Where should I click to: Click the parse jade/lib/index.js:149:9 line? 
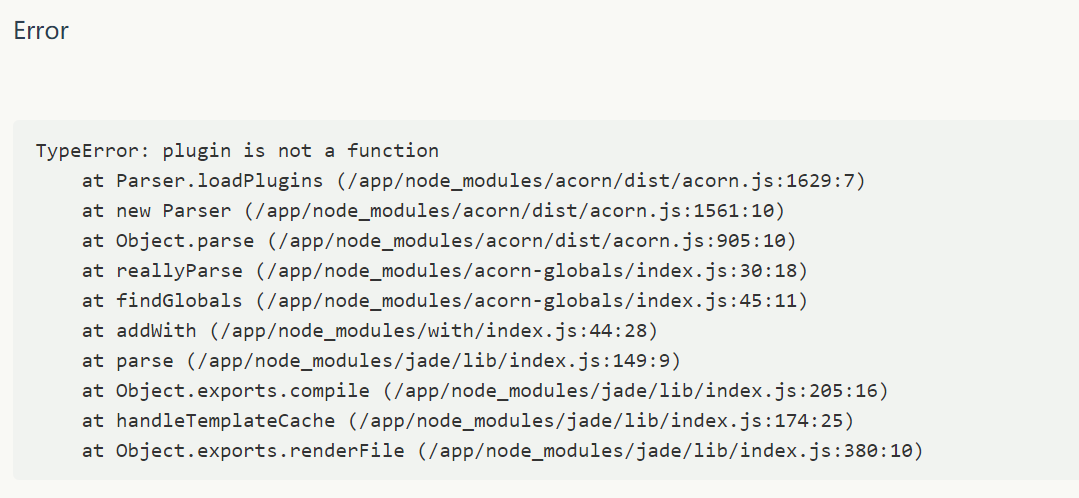(381, 361)
